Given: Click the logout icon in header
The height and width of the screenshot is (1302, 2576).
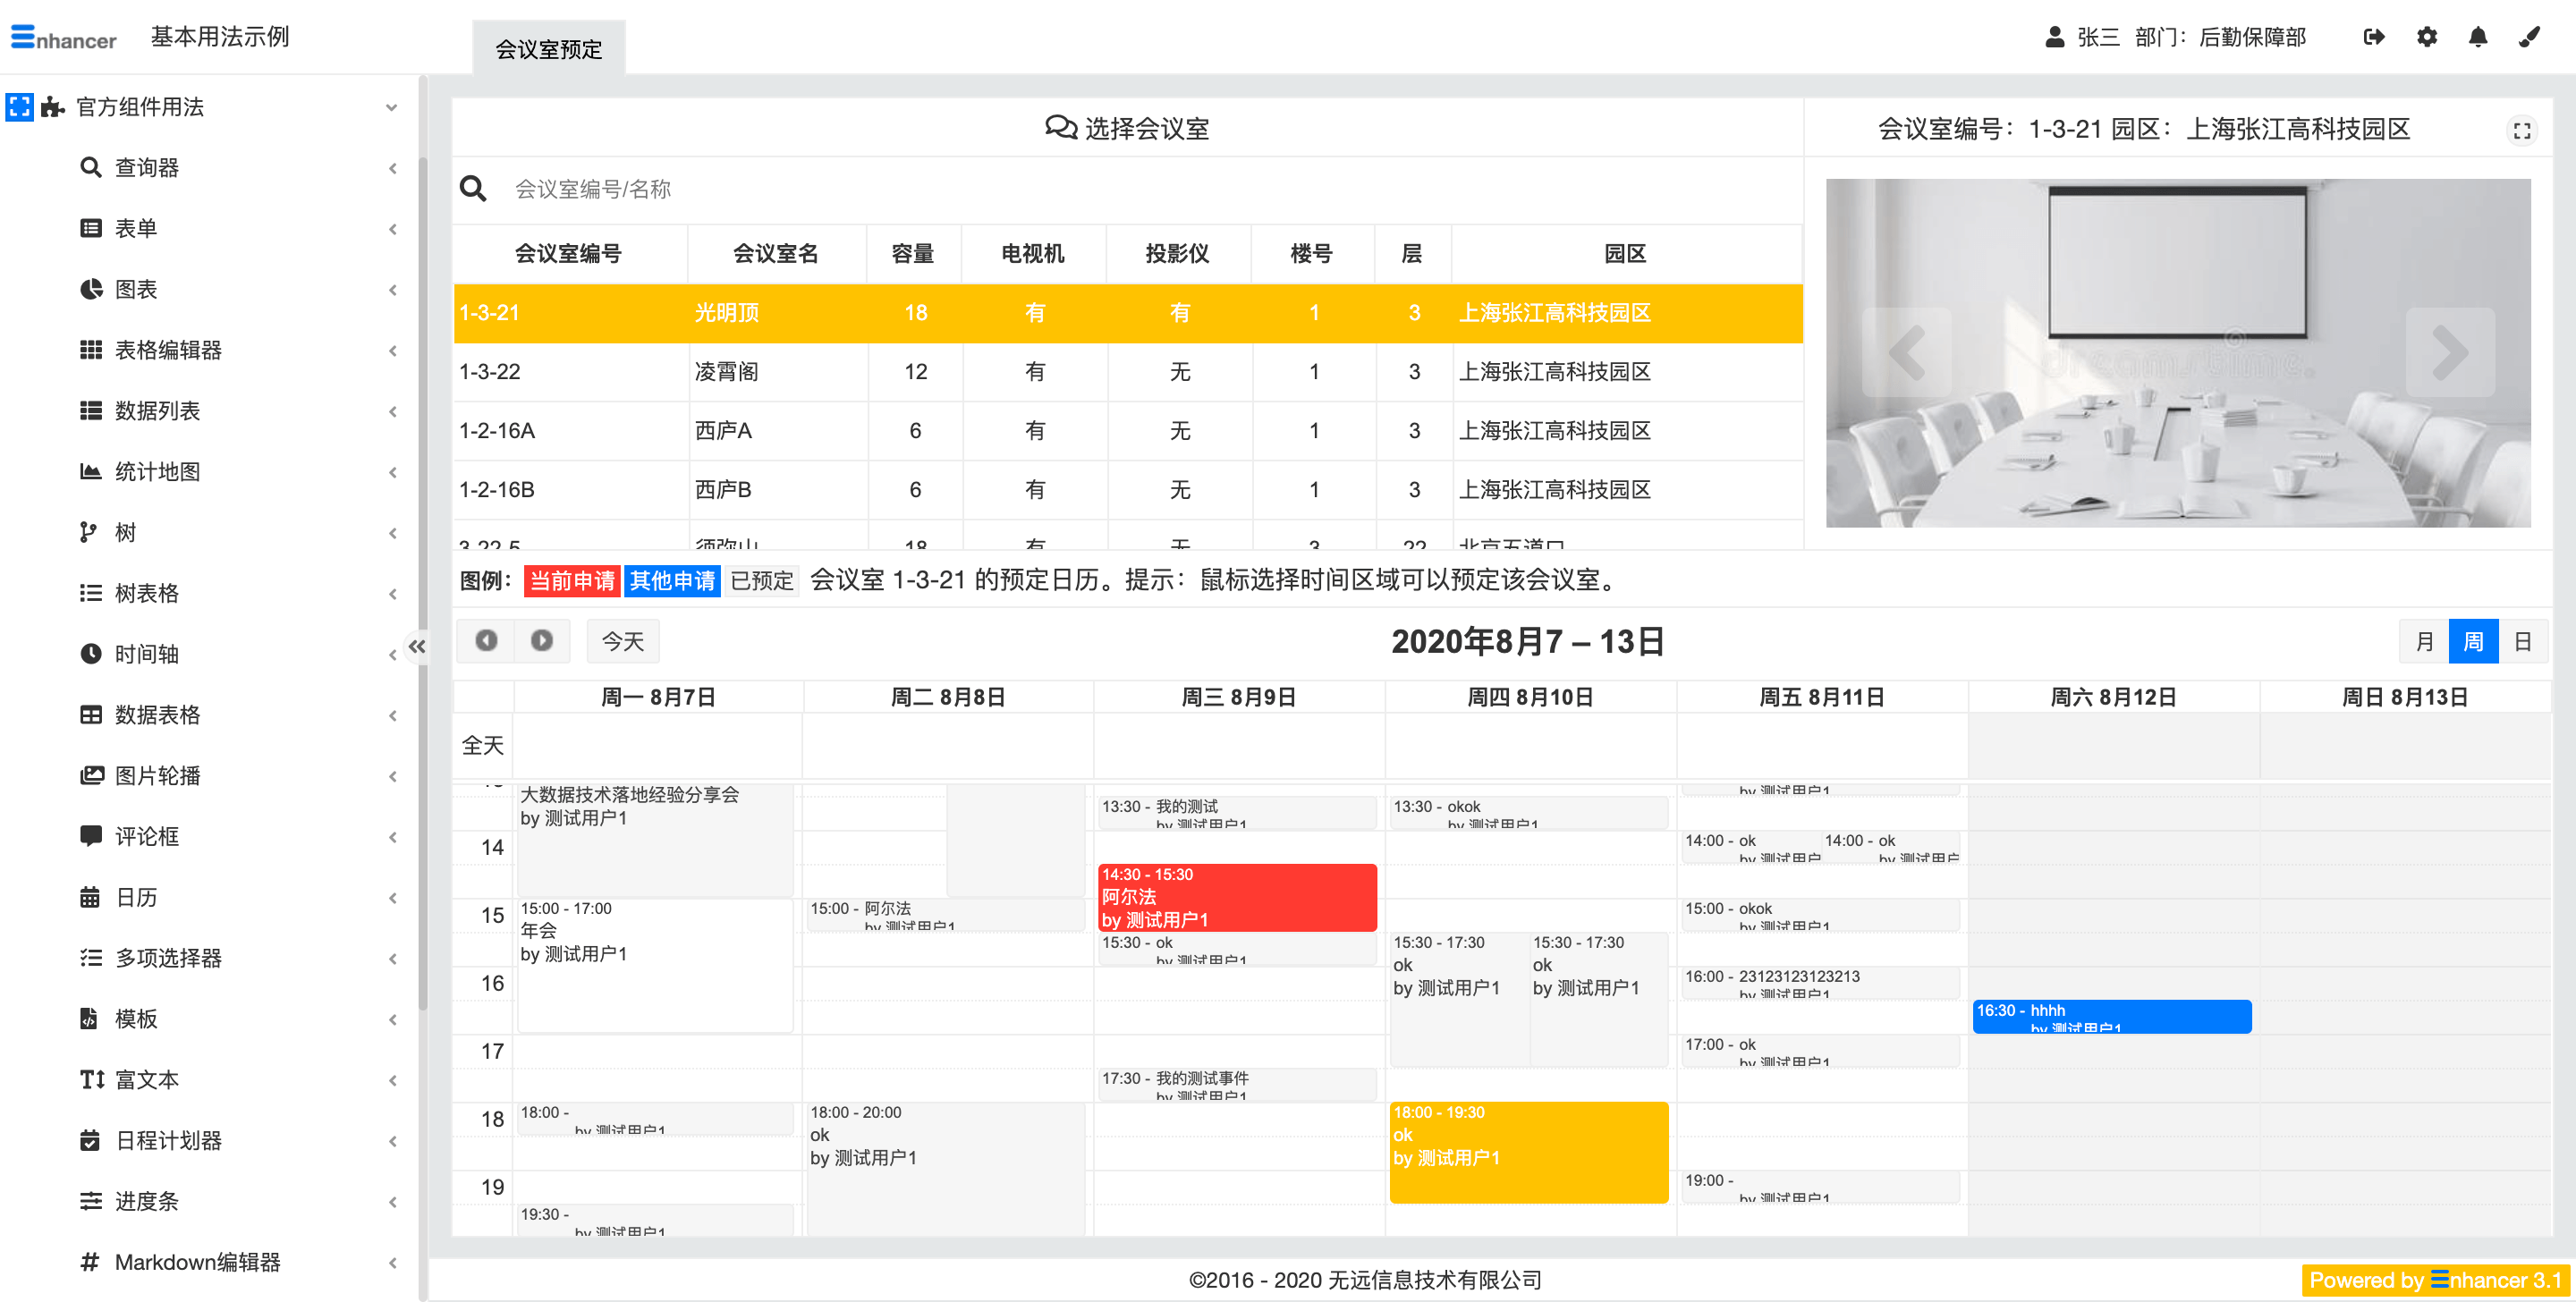Looking at the screenshot, I should tap(2373, 37).
